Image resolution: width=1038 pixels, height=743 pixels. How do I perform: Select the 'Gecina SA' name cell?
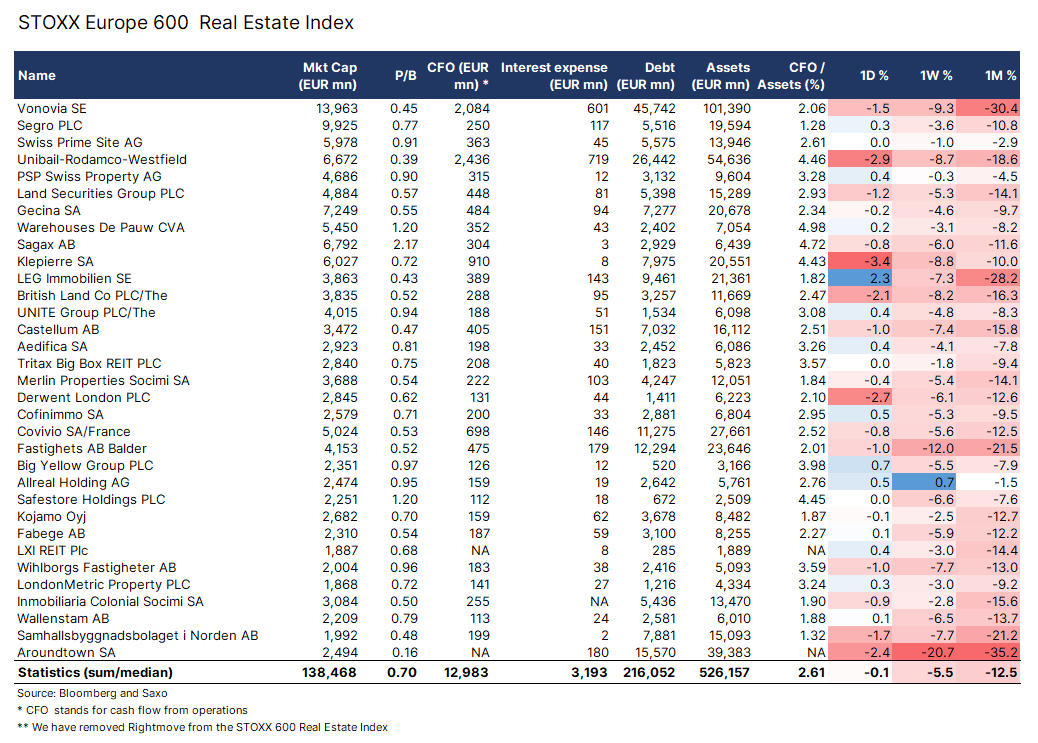coord(49,211)
